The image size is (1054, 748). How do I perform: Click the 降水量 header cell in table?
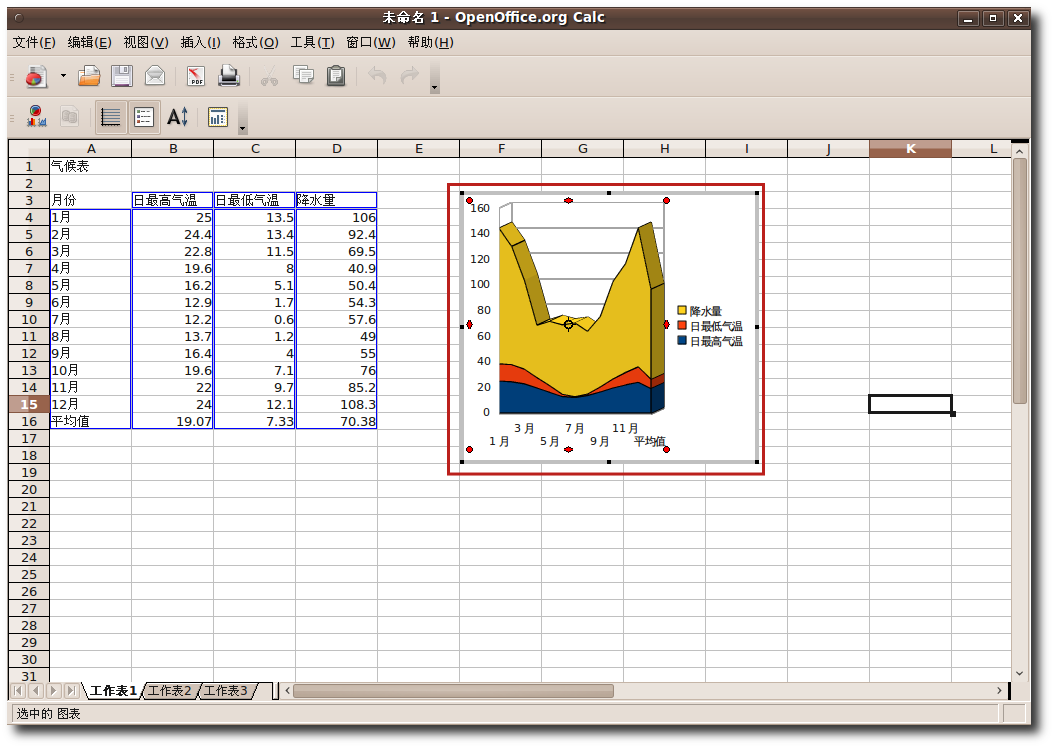point(336,200)
